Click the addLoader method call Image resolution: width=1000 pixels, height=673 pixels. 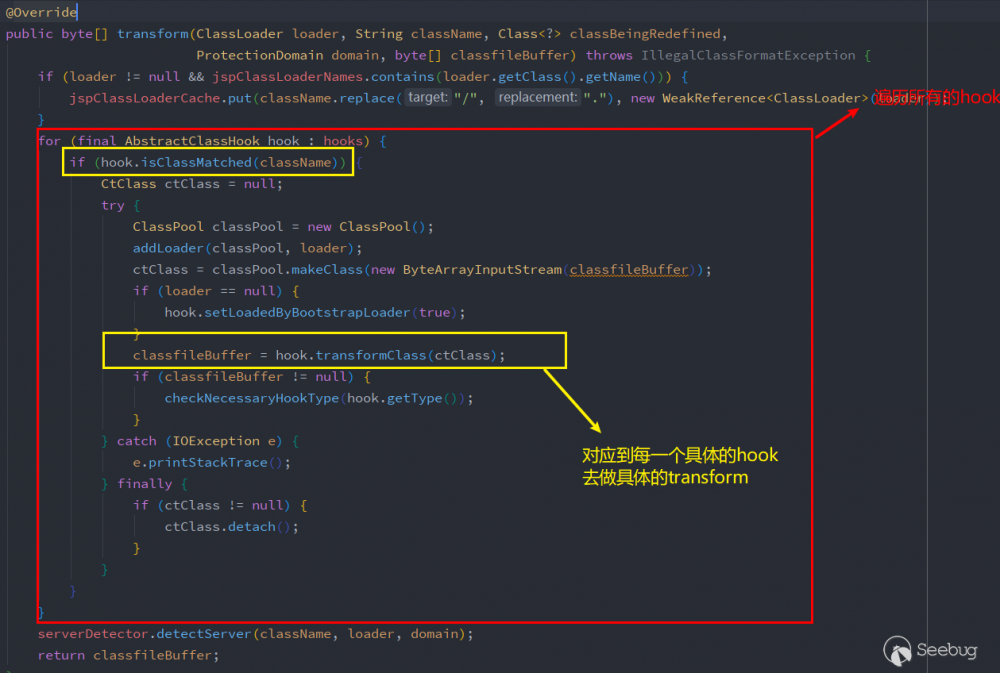(168, 248)
